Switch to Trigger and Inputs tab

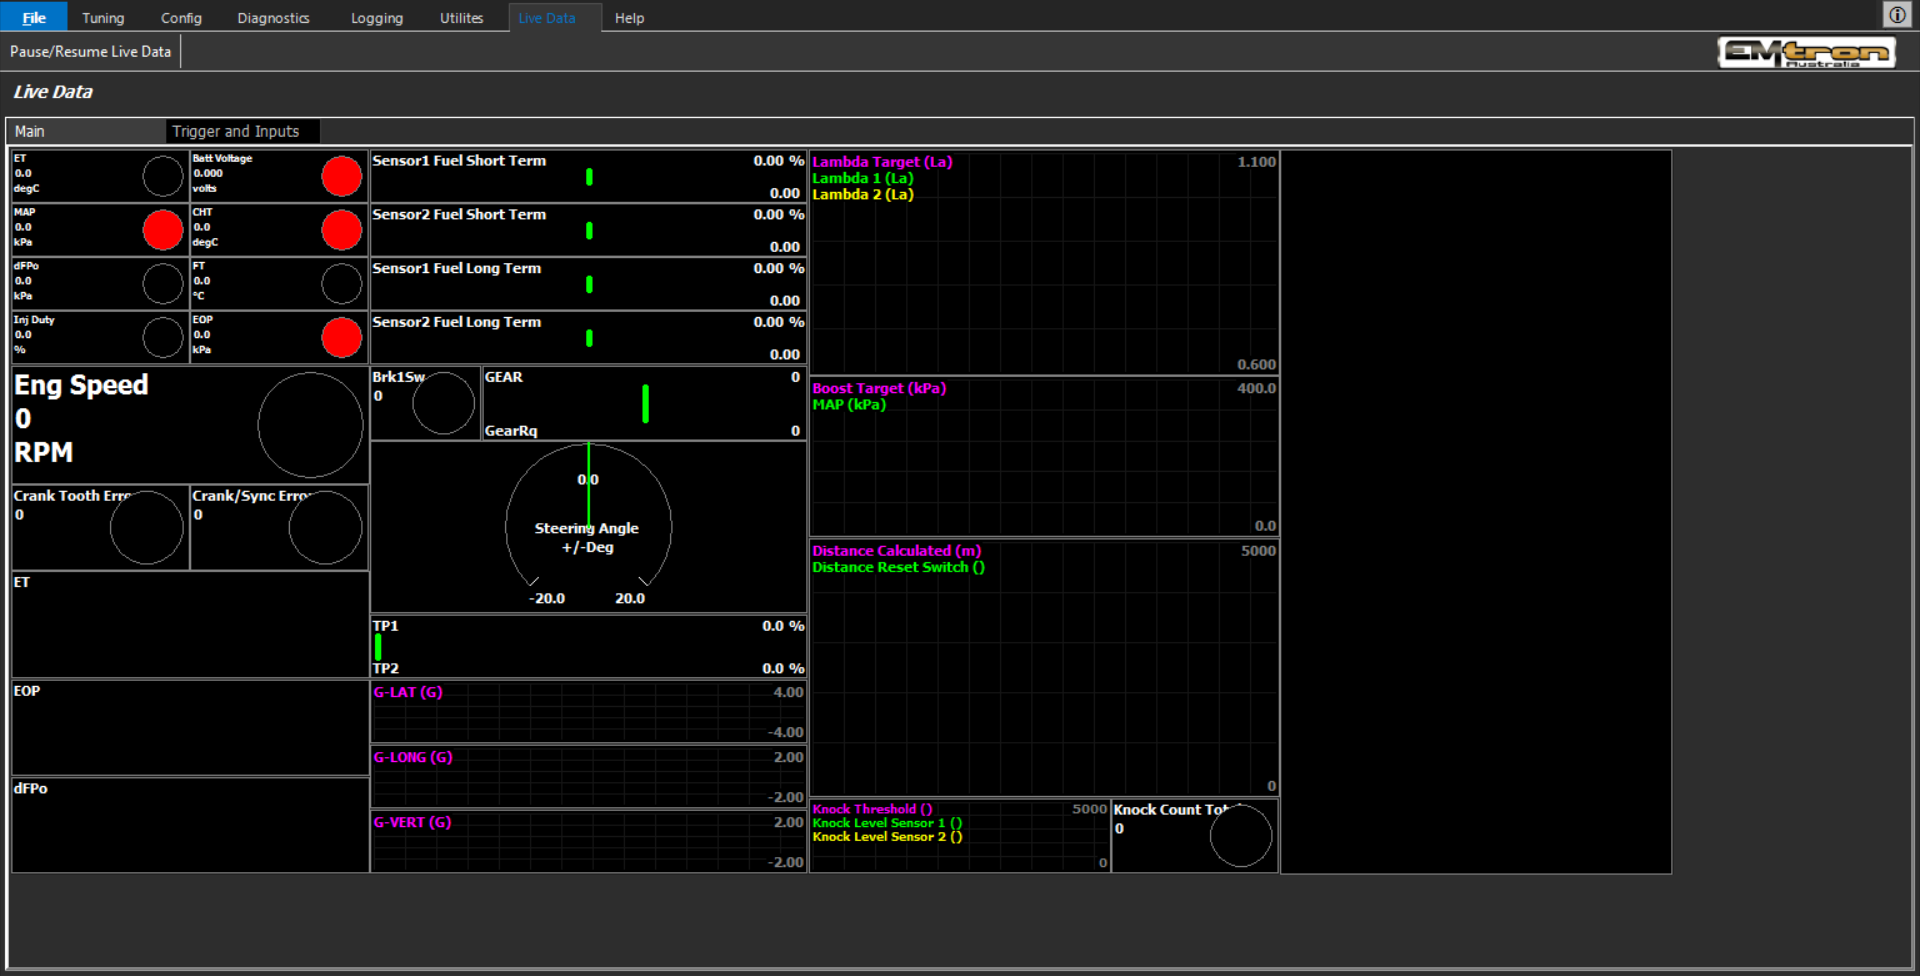pyautogui.click(x=243, y=131)
